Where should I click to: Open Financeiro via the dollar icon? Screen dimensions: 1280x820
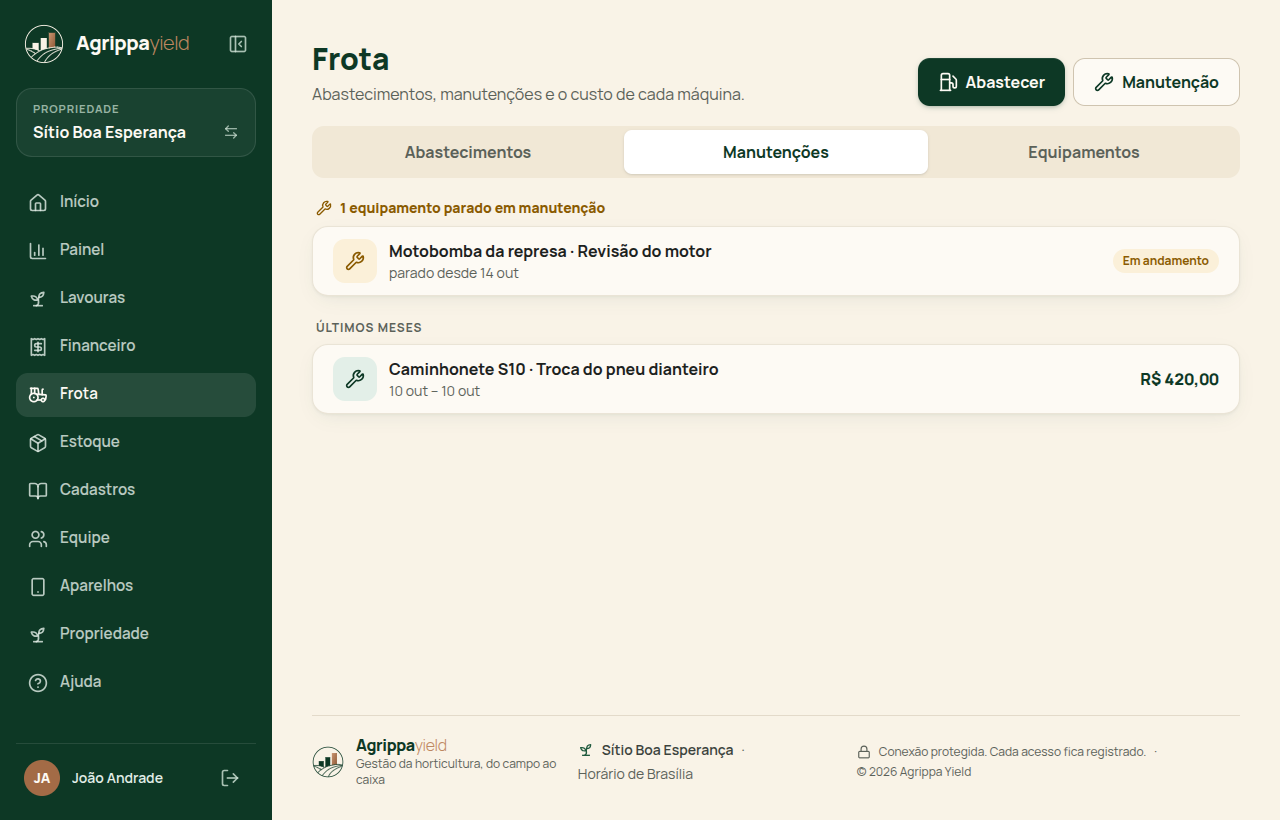coord(38,346)
